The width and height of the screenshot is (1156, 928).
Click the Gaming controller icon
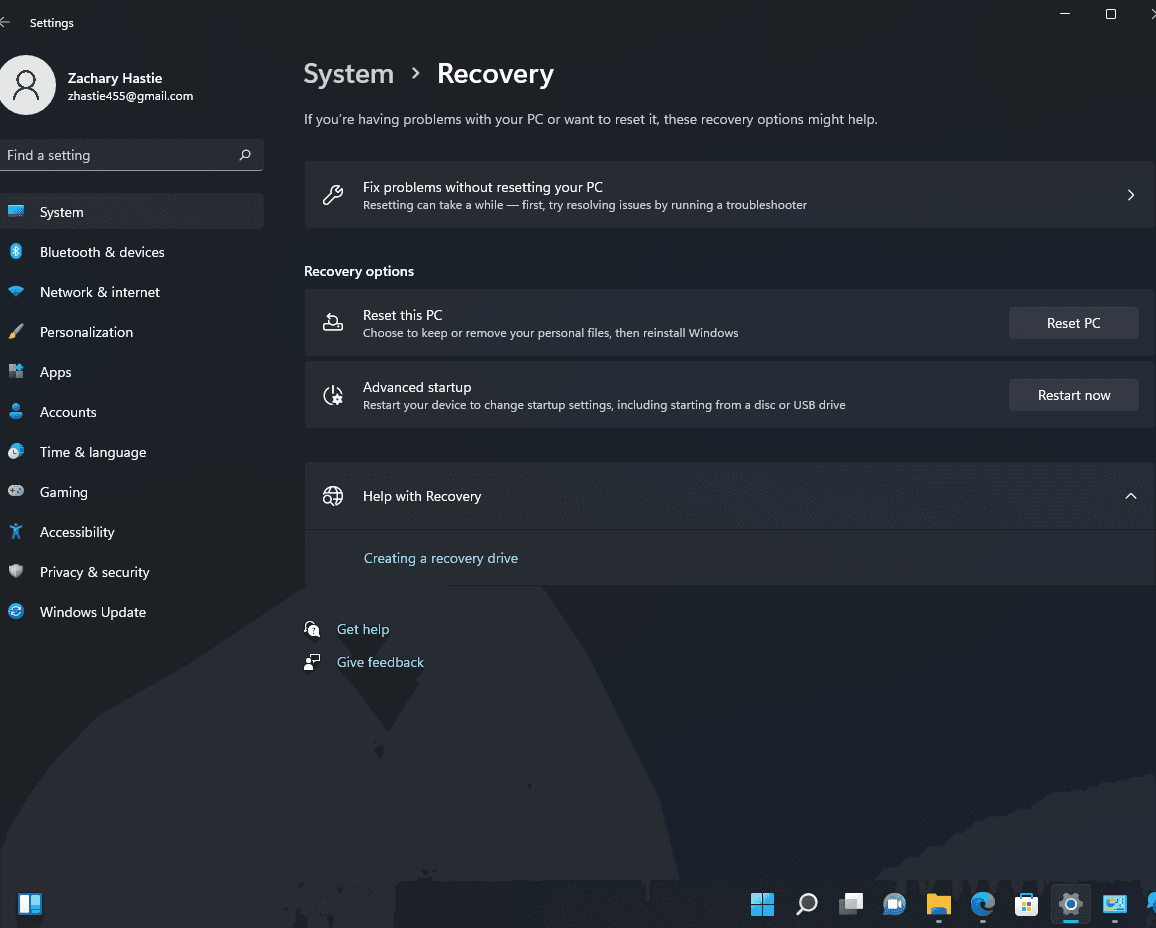15,491
